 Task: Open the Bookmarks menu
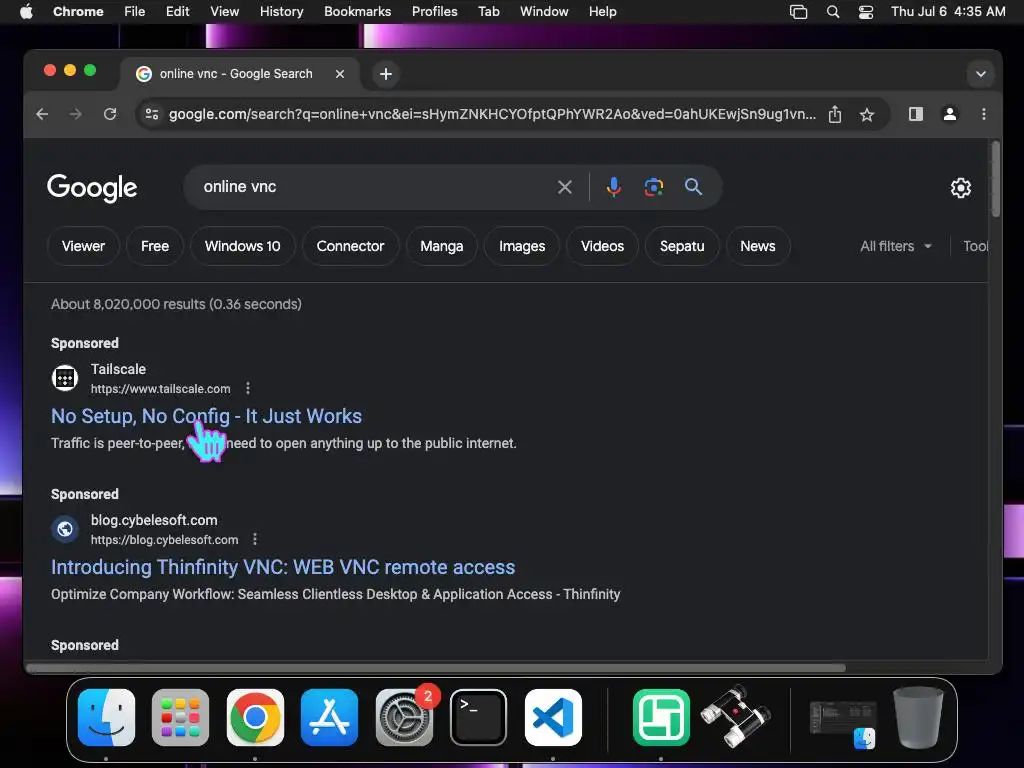click(357, 12)
